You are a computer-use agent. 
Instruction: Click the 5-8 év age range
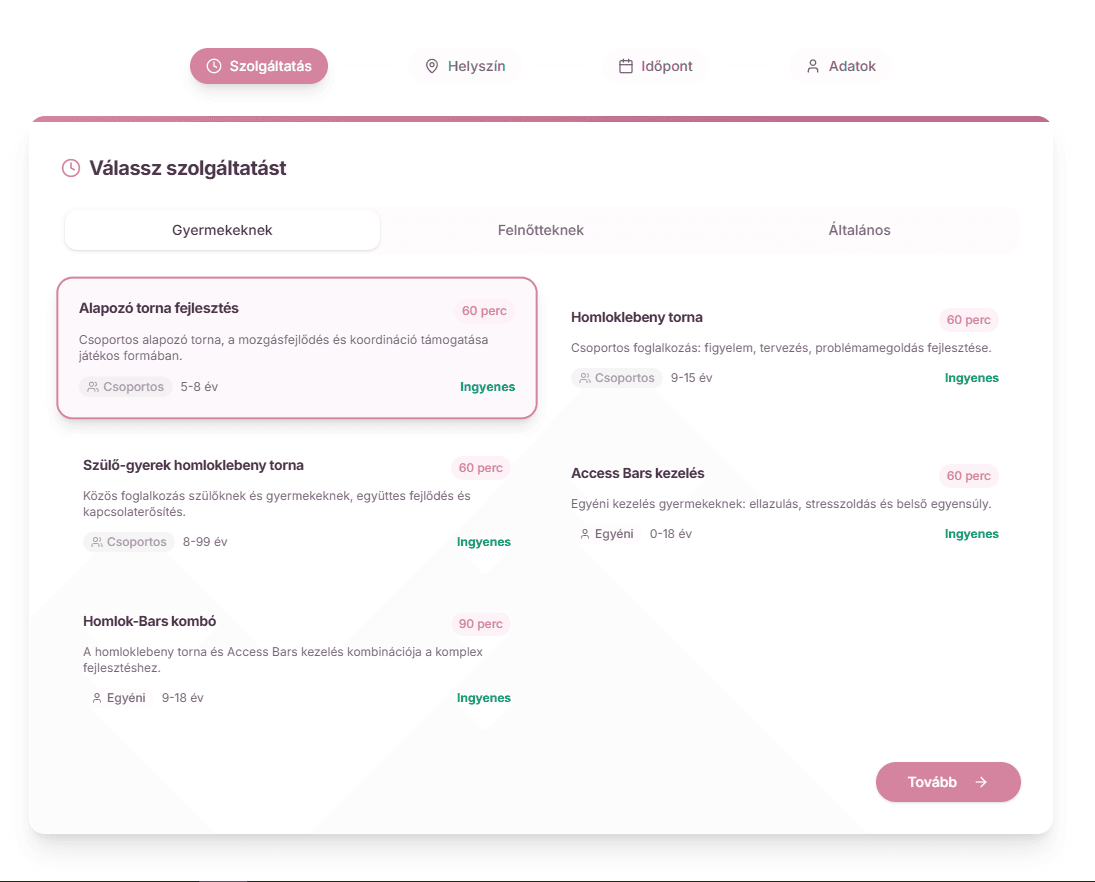click(x=199, y=386)
